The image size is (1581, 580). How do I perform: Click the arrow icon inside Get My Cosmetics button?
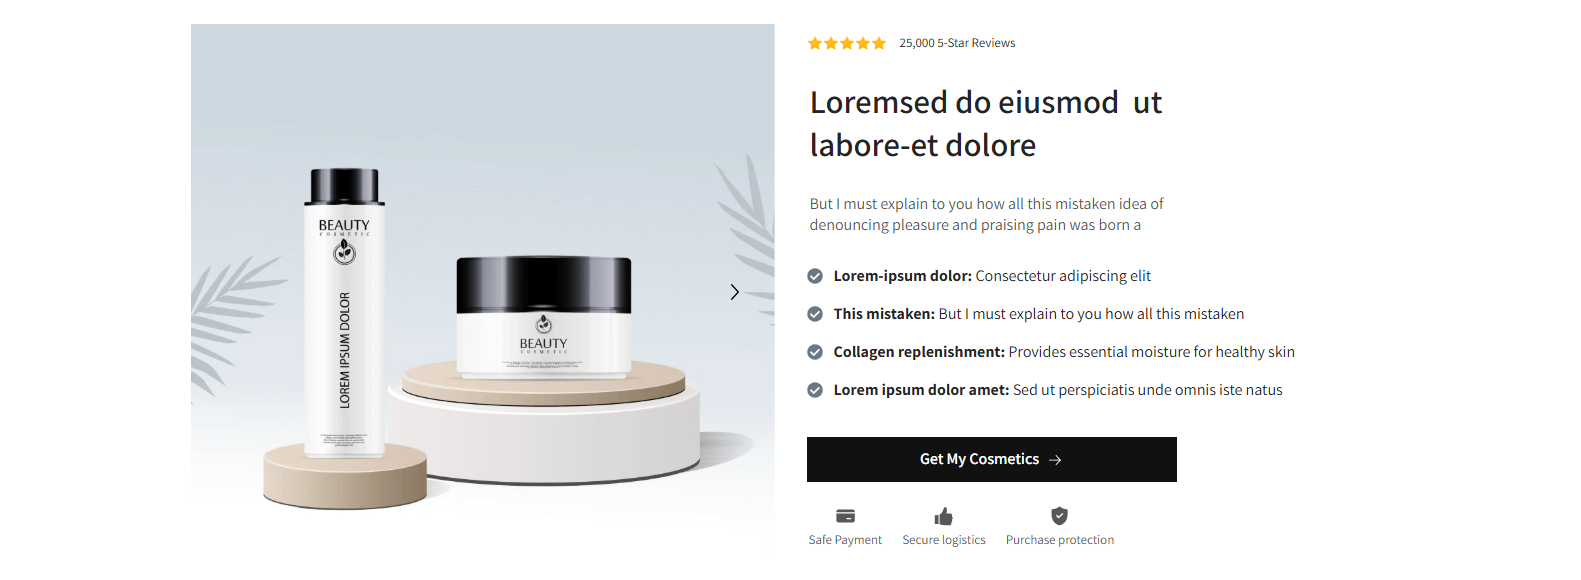(x=1055, y=460)
